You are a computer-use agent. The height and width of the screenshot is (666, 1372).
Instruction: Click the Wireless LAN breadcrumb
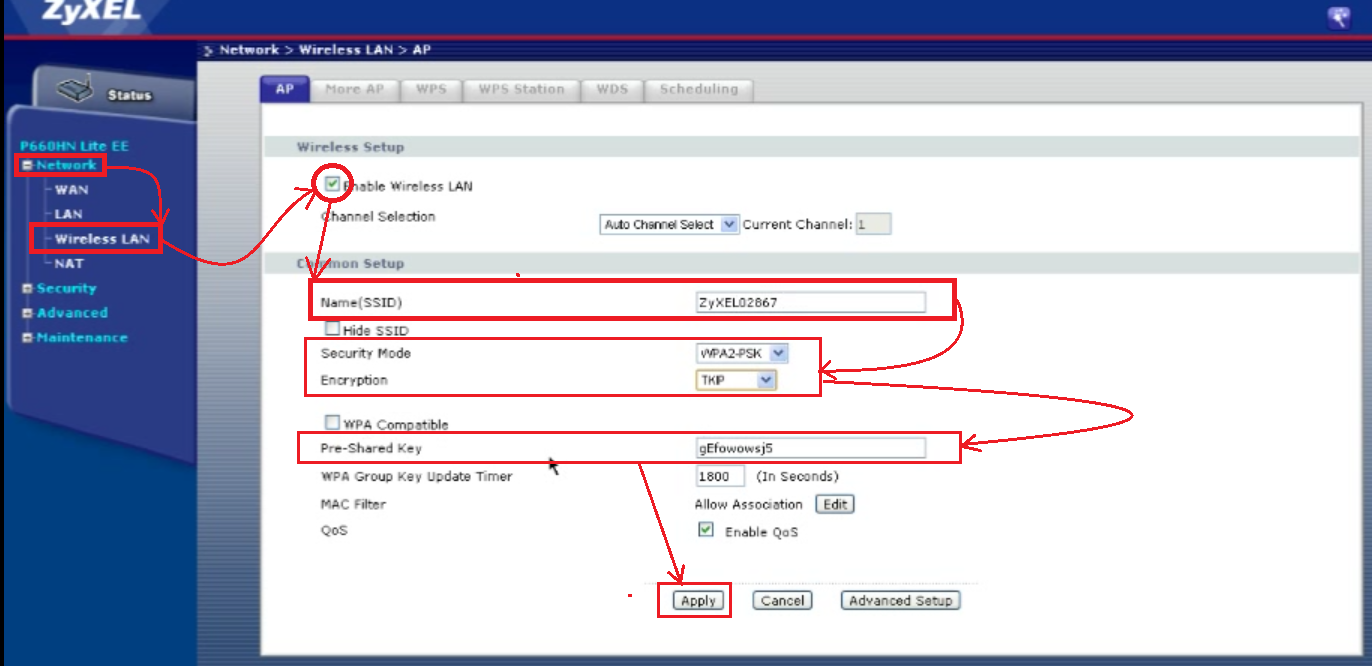point(347,49)
